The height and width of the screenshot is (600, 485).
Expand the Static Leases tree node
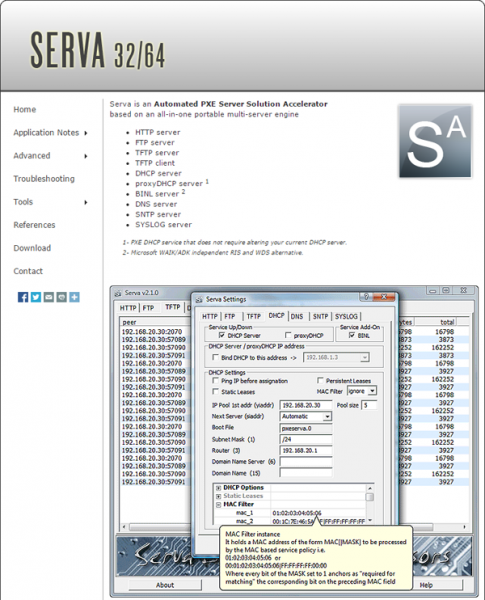click(x=219, y=496)
